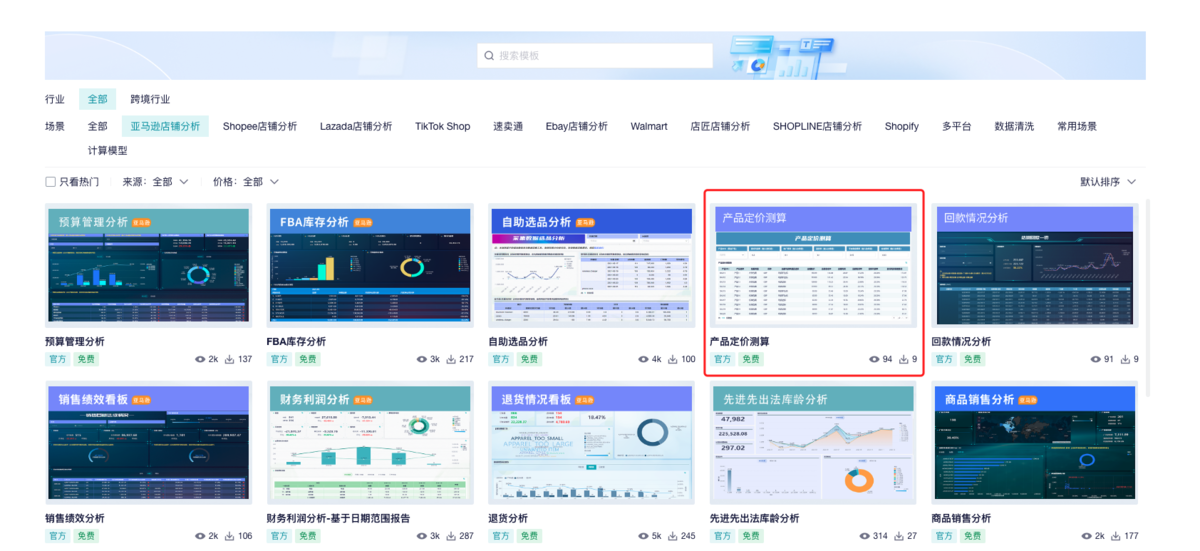Switch to the TikTok Shop tab

443,127
